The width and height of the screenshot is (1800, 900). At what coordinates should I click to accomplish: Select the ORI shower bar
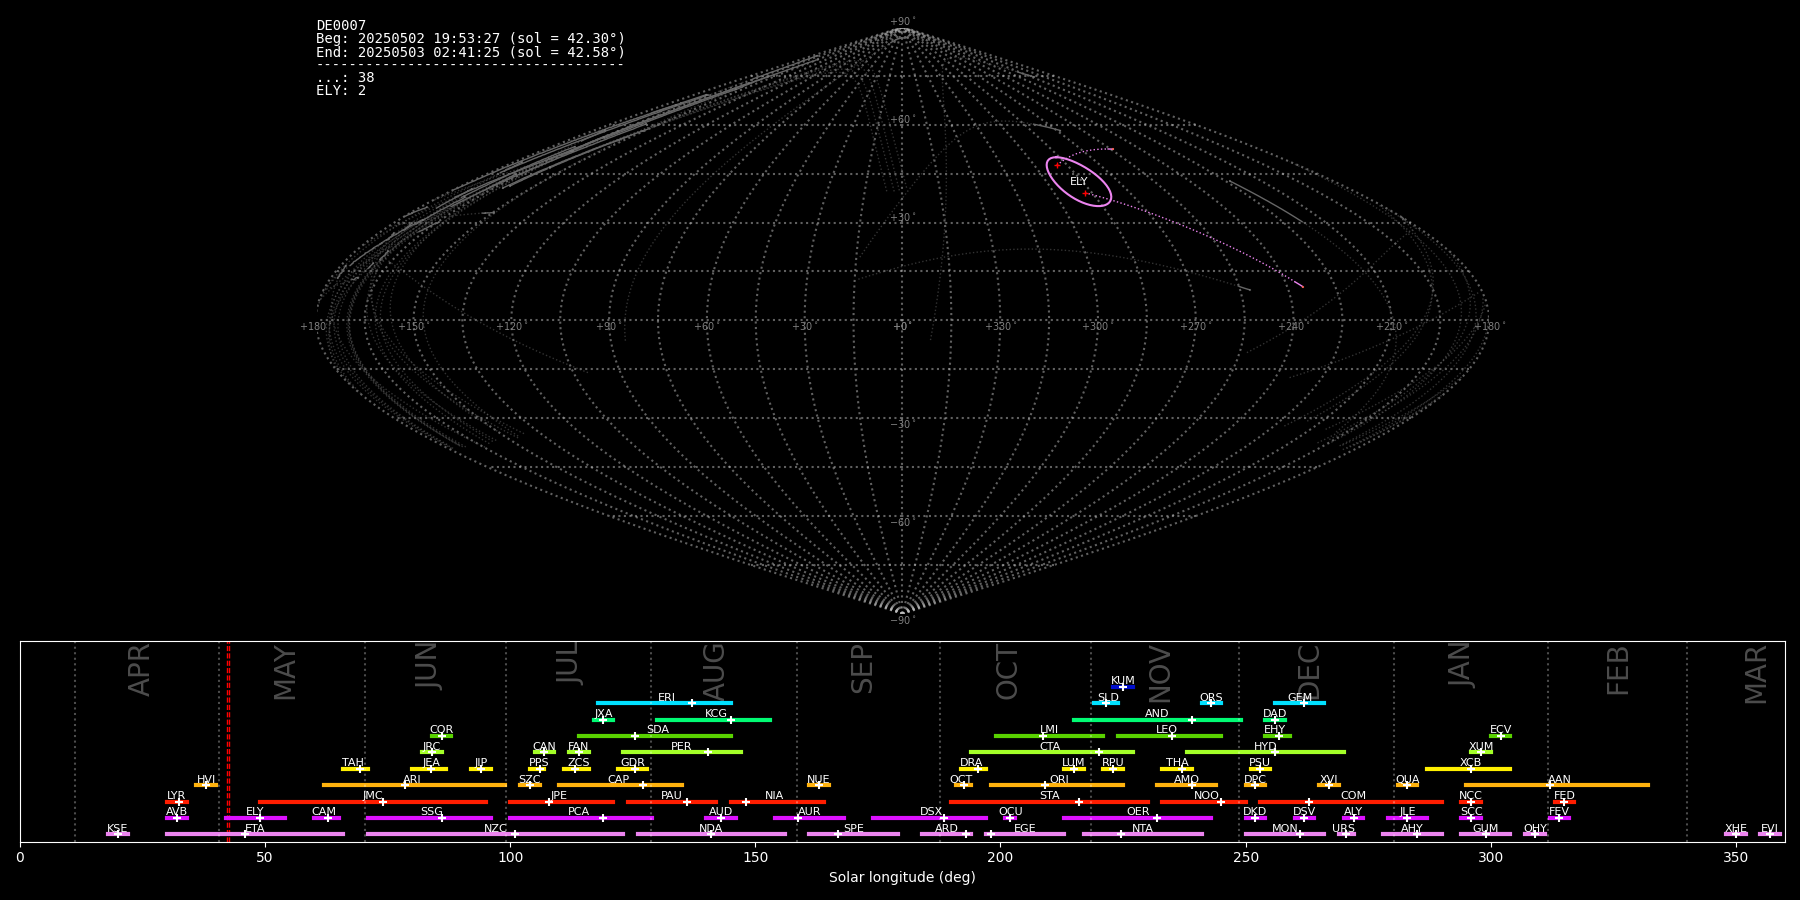pos(1057,785)
